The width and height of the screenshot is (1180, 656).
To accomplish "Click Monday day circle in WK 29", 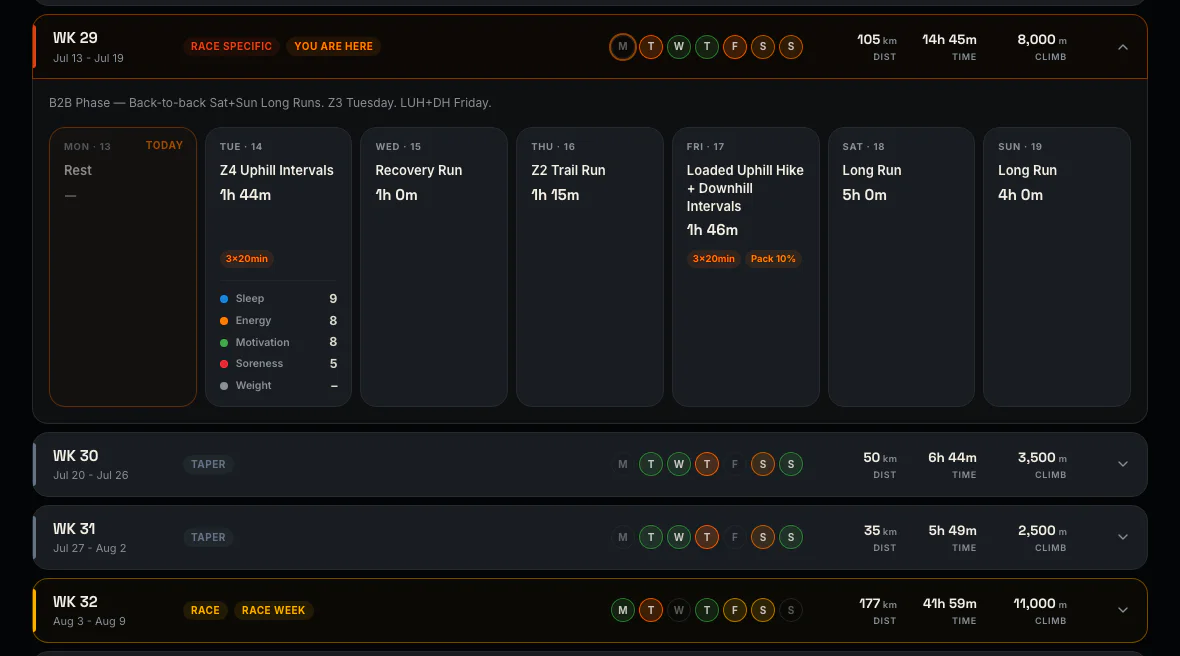I will coord(622,47).
